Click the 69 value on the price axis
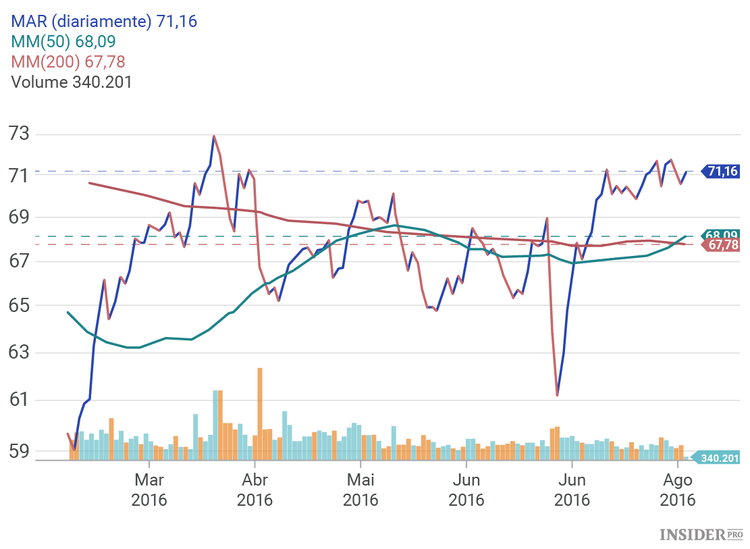The width and height of the screenshot is (750, 549). coord(19,217)
